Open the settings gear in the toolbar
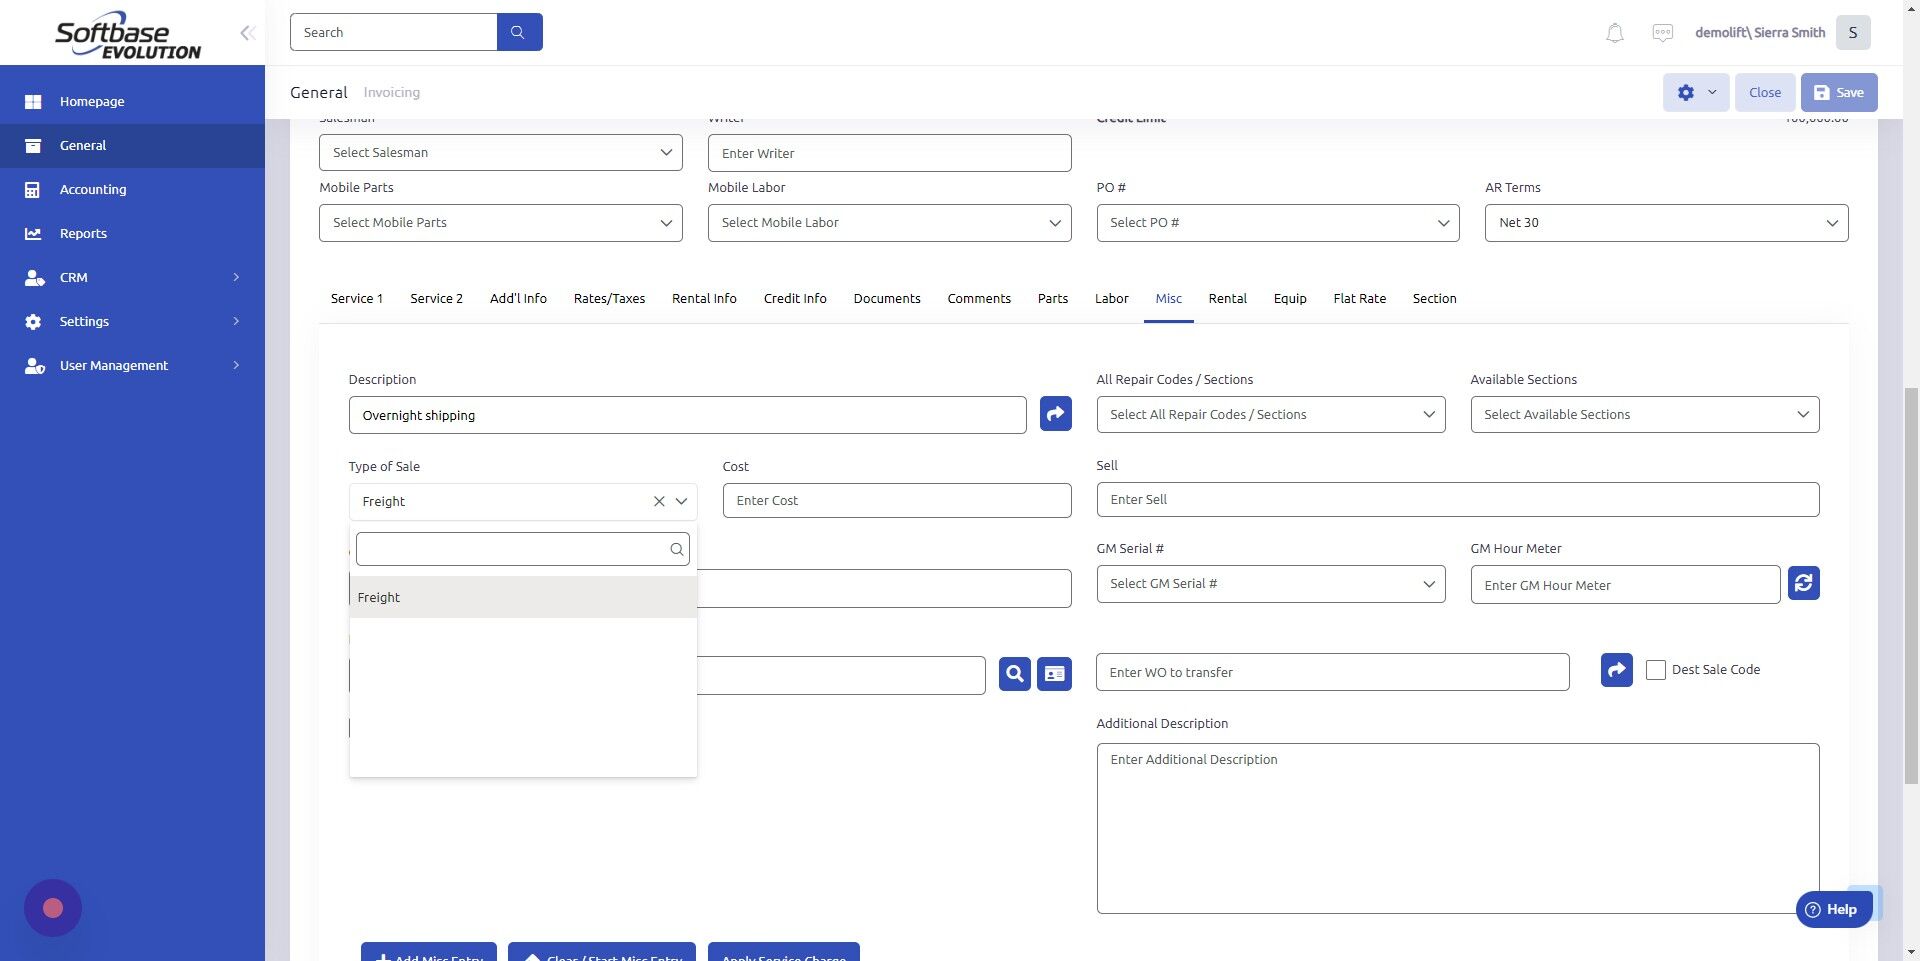This screenshot has width=1920, height=961. [x=1687, y=92]
